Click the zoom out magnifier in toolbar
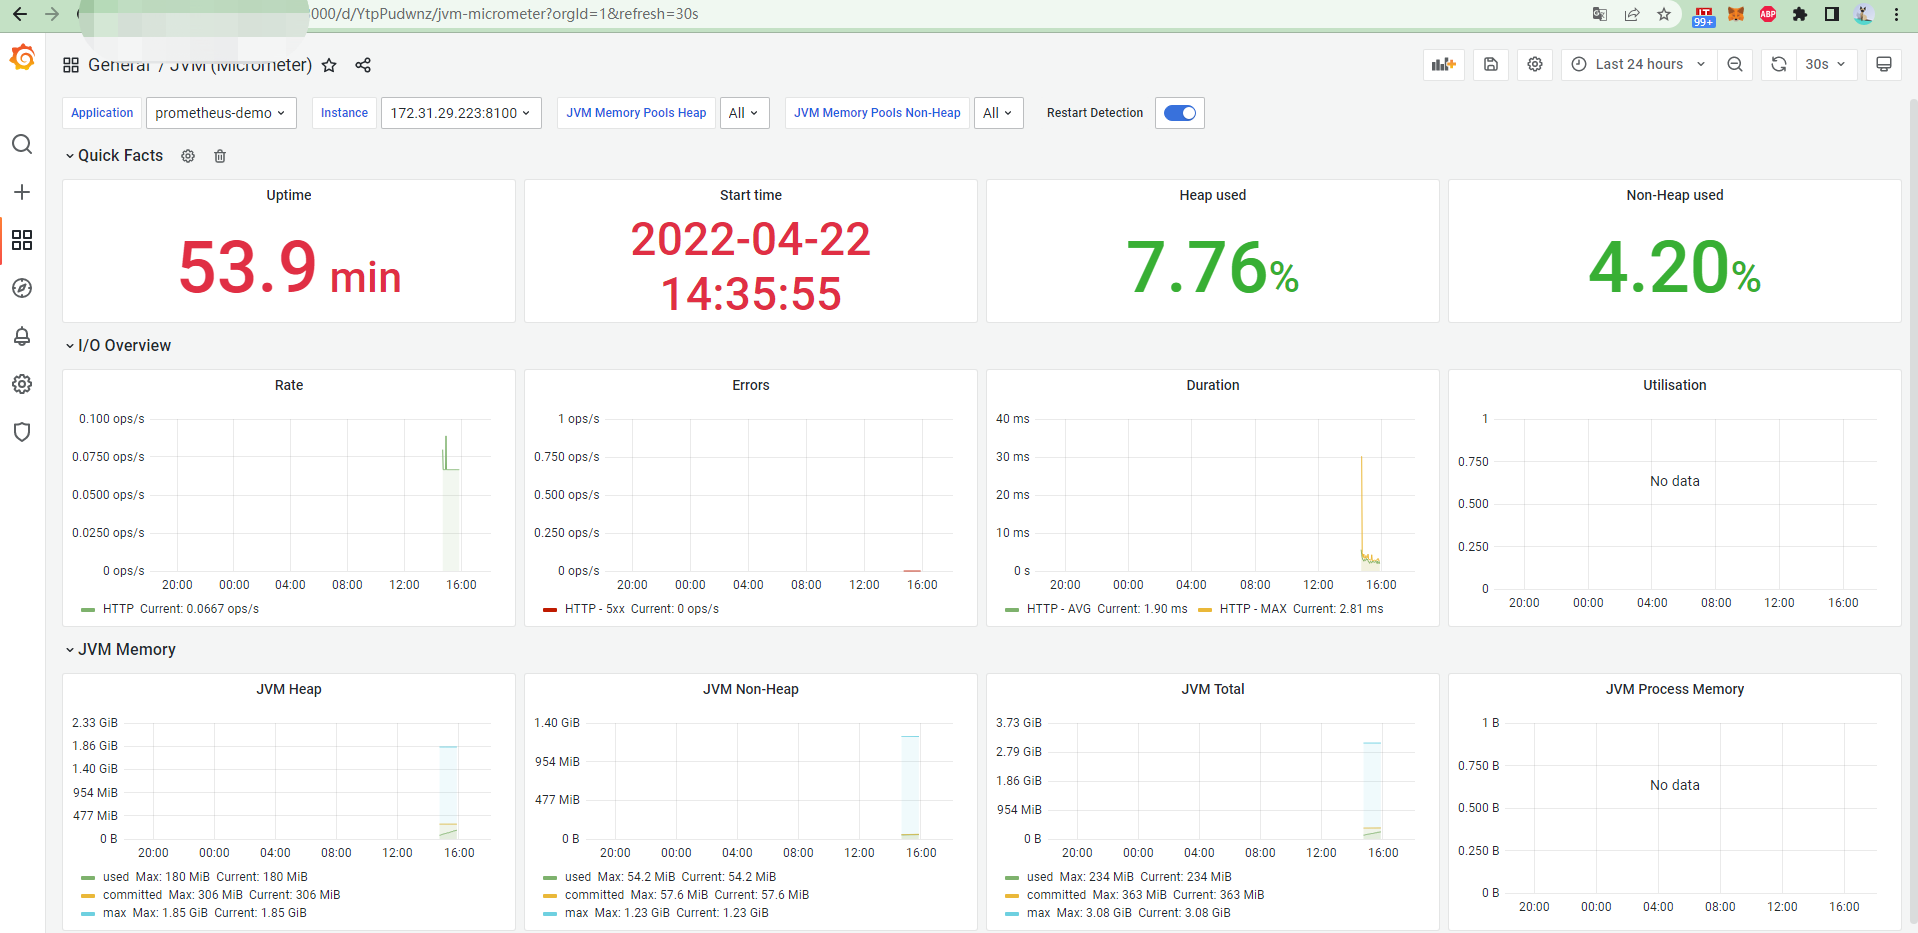Image resolution: width=1918 pixels, height=933 pixels. pyautogui.click(x=1734, y=64)
